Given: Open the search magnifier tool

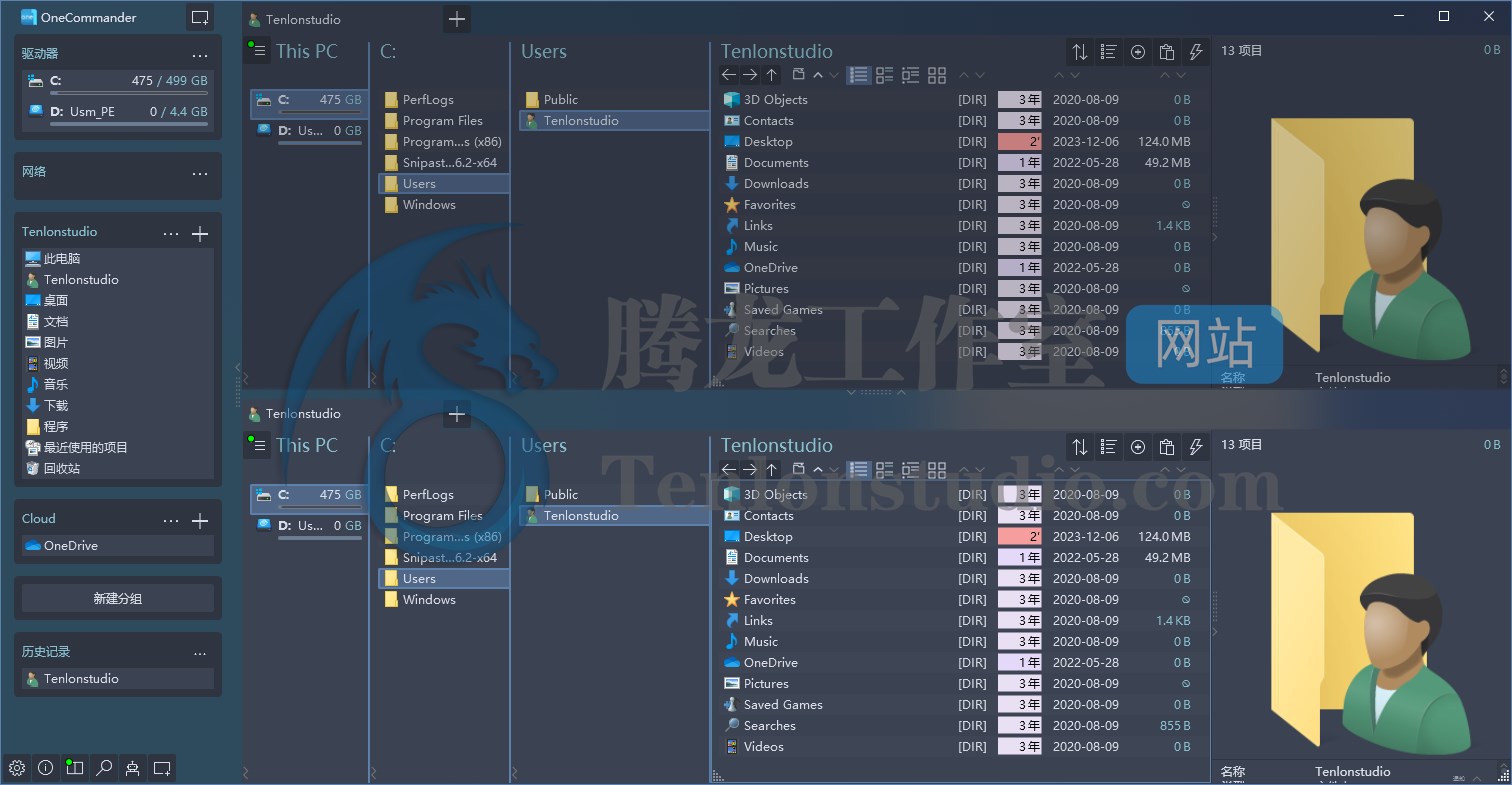Looking at the screenshot, I should (104, 768).
